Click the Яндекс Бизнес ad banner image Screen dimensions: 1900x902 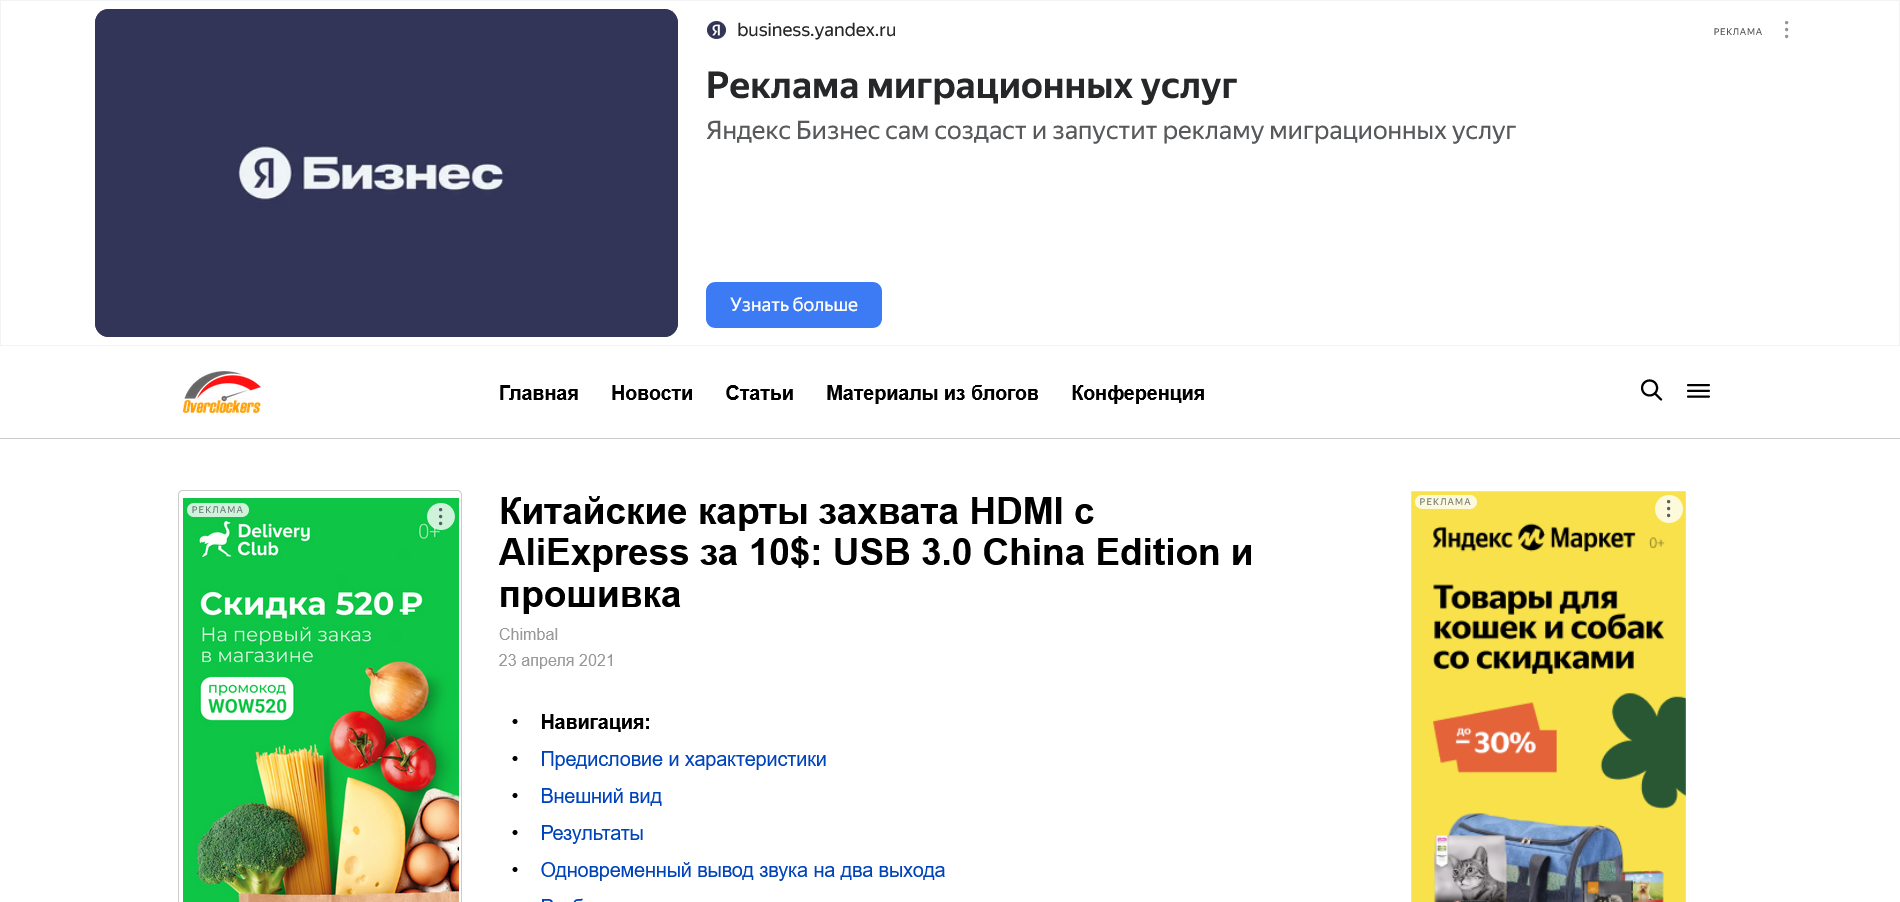coord(386,173)
